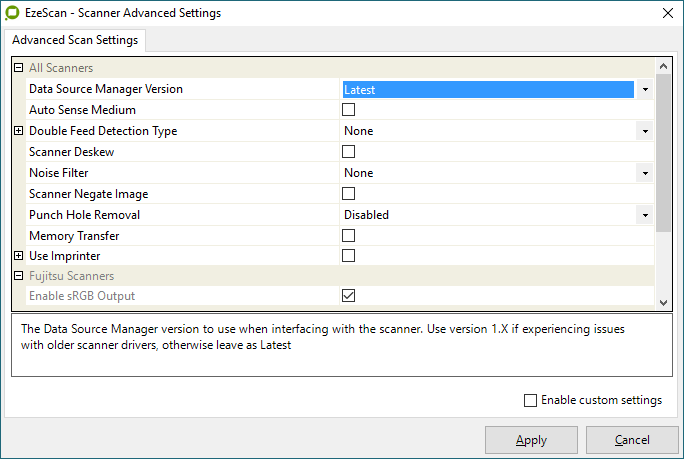684x459 pixels.
Task: Tick the Use Imprinter checkbox
Action: click(349, 256)
